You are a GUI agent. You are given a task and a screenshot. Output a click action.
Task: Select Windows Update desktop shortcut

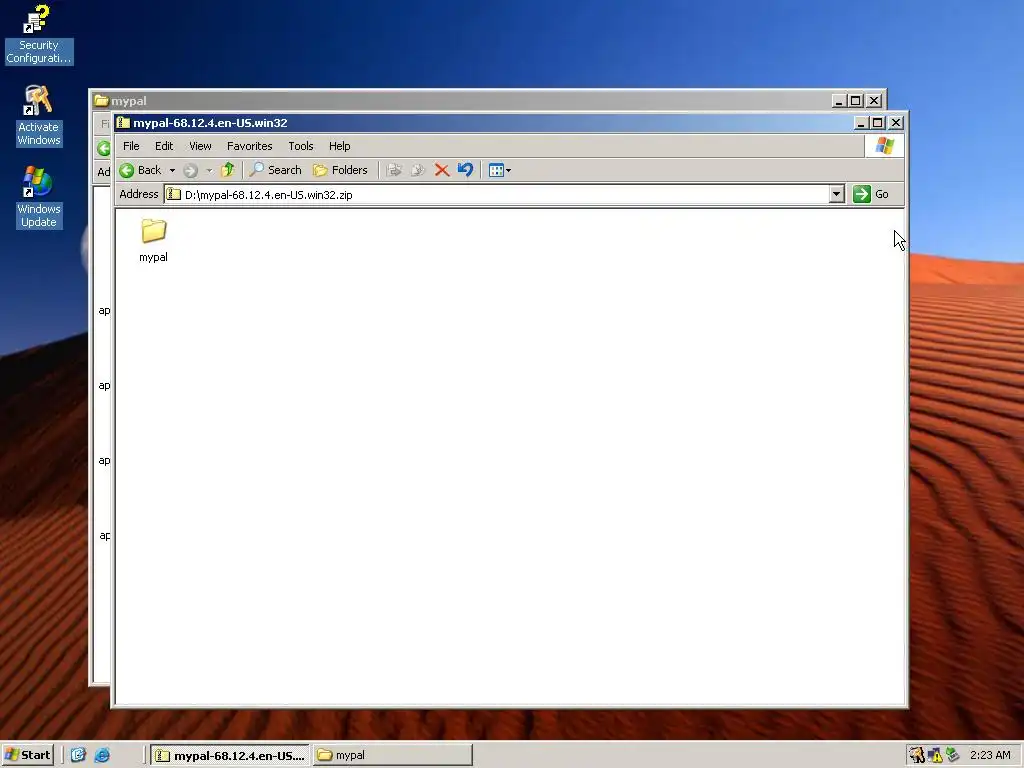coord(39,197)
